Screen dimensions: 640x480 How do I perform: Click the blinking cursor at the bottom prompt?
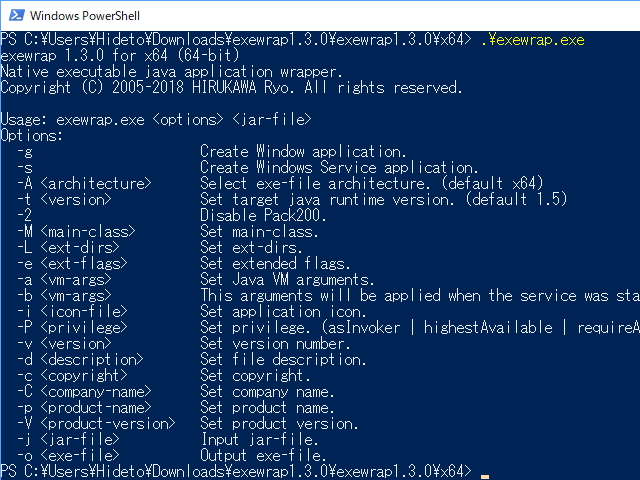[x=485, y=471]
